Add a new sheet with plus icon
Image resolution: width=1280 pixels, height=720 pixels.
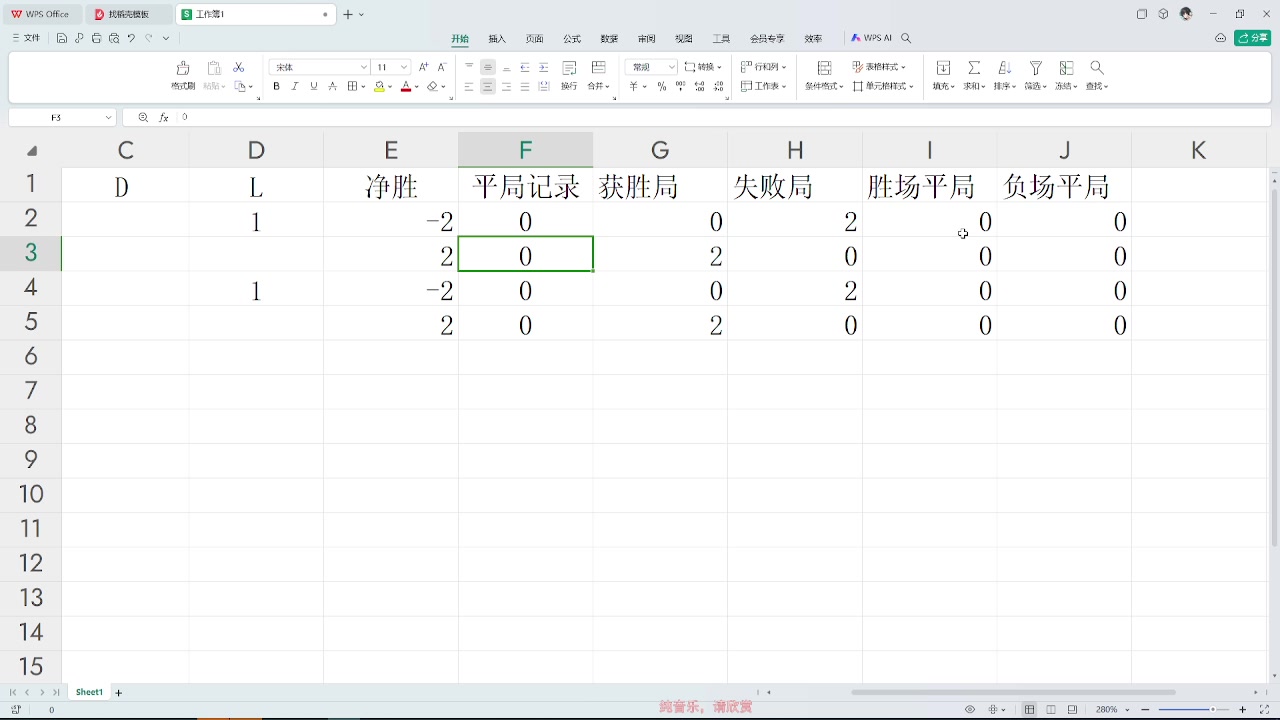118,692
